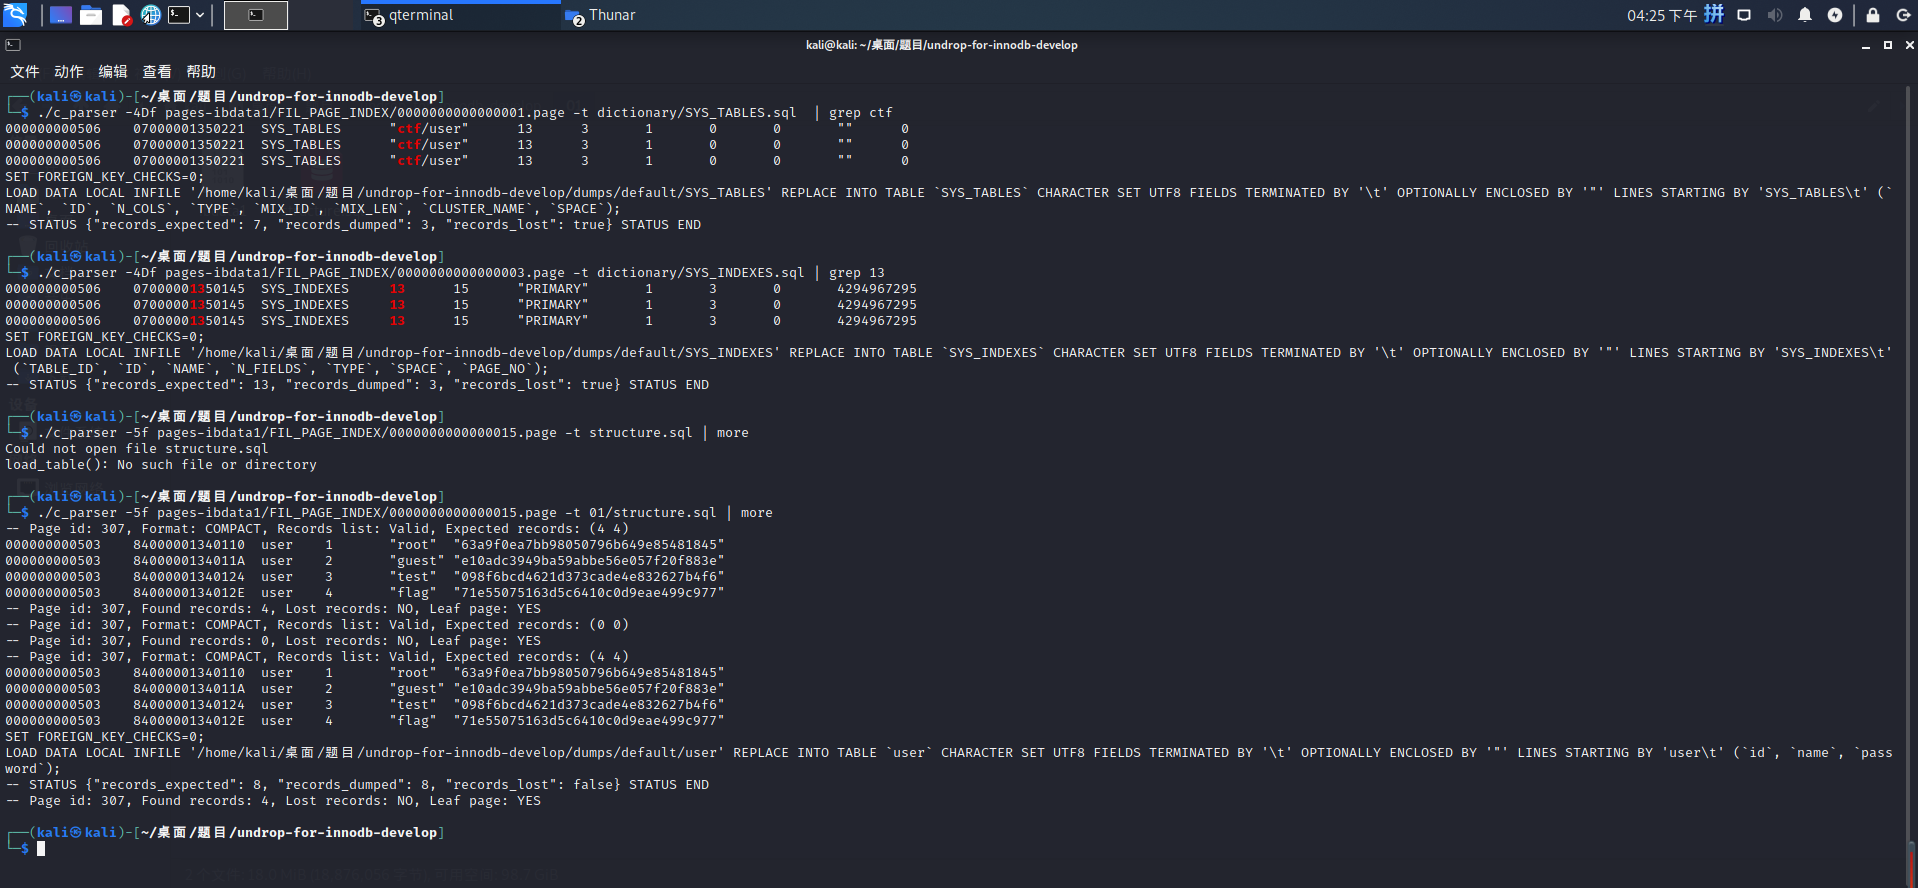Screen dimensions: 1918x888
Task: Click the window title 'kali@kali: ~/桌面/题目/undrop-for-innodb-develop'
Action: (x=942, y=45)
